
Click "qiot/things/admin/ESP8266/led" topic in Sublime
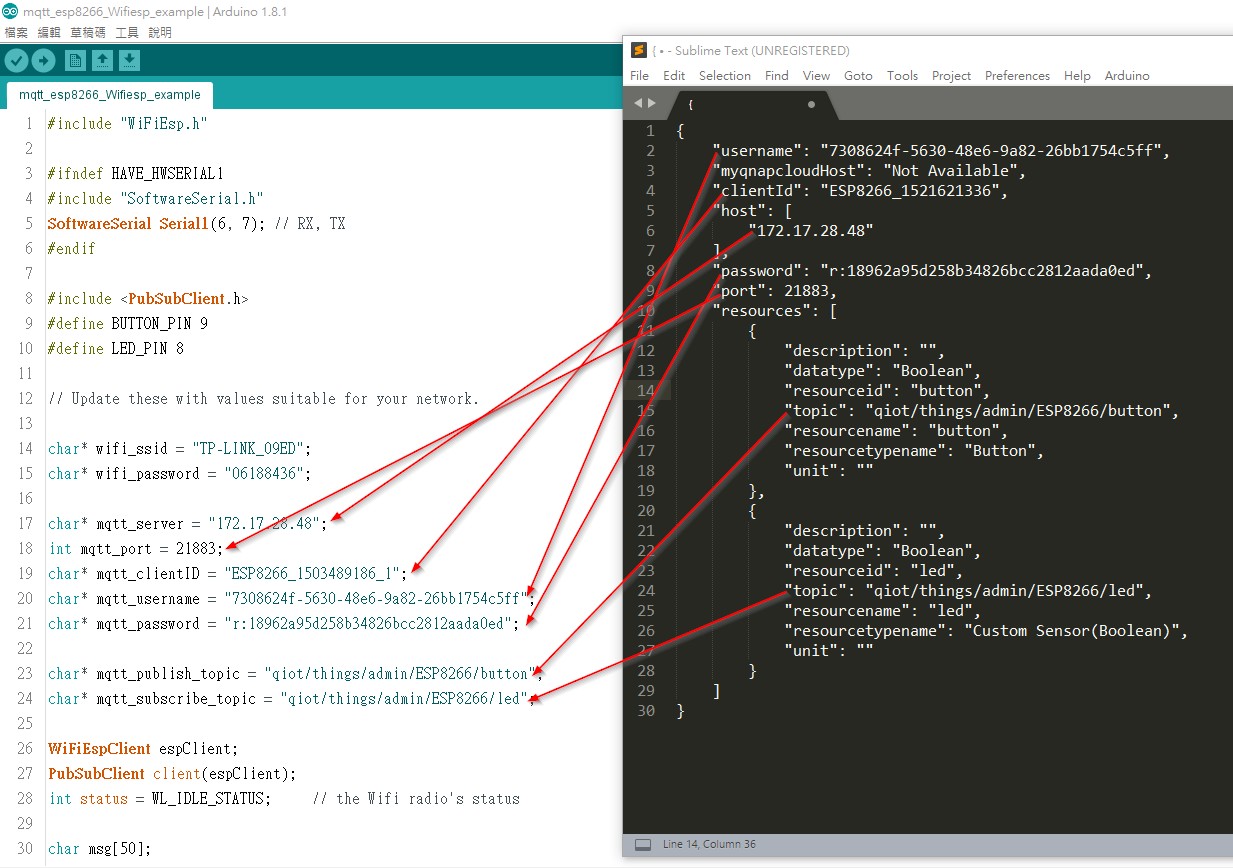click(1007, 591)
